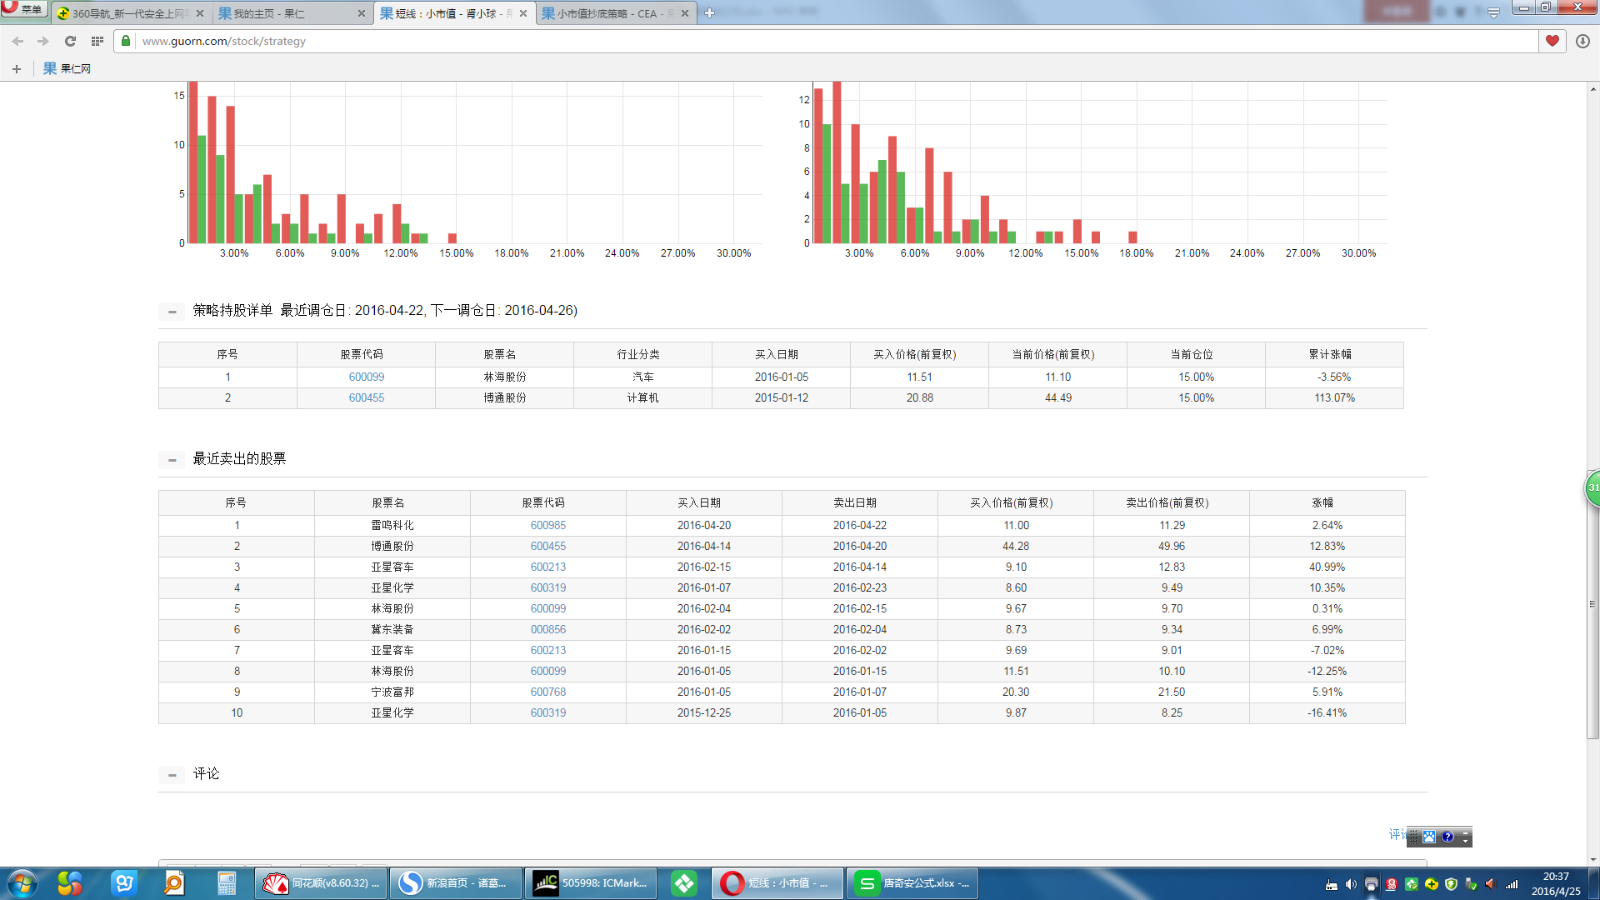Click the red heart bookmark icon
1600x900 pixels.
click(x=1552, y=41)
